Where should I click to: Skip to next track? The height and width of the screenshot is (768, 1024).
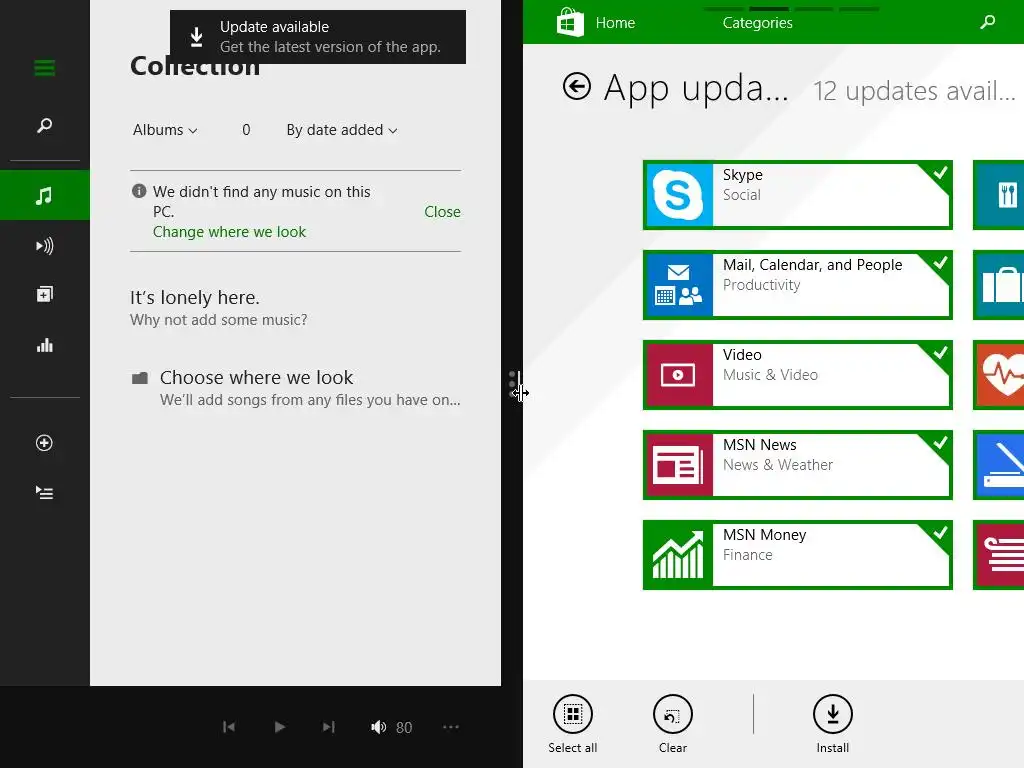coord(328,727)
